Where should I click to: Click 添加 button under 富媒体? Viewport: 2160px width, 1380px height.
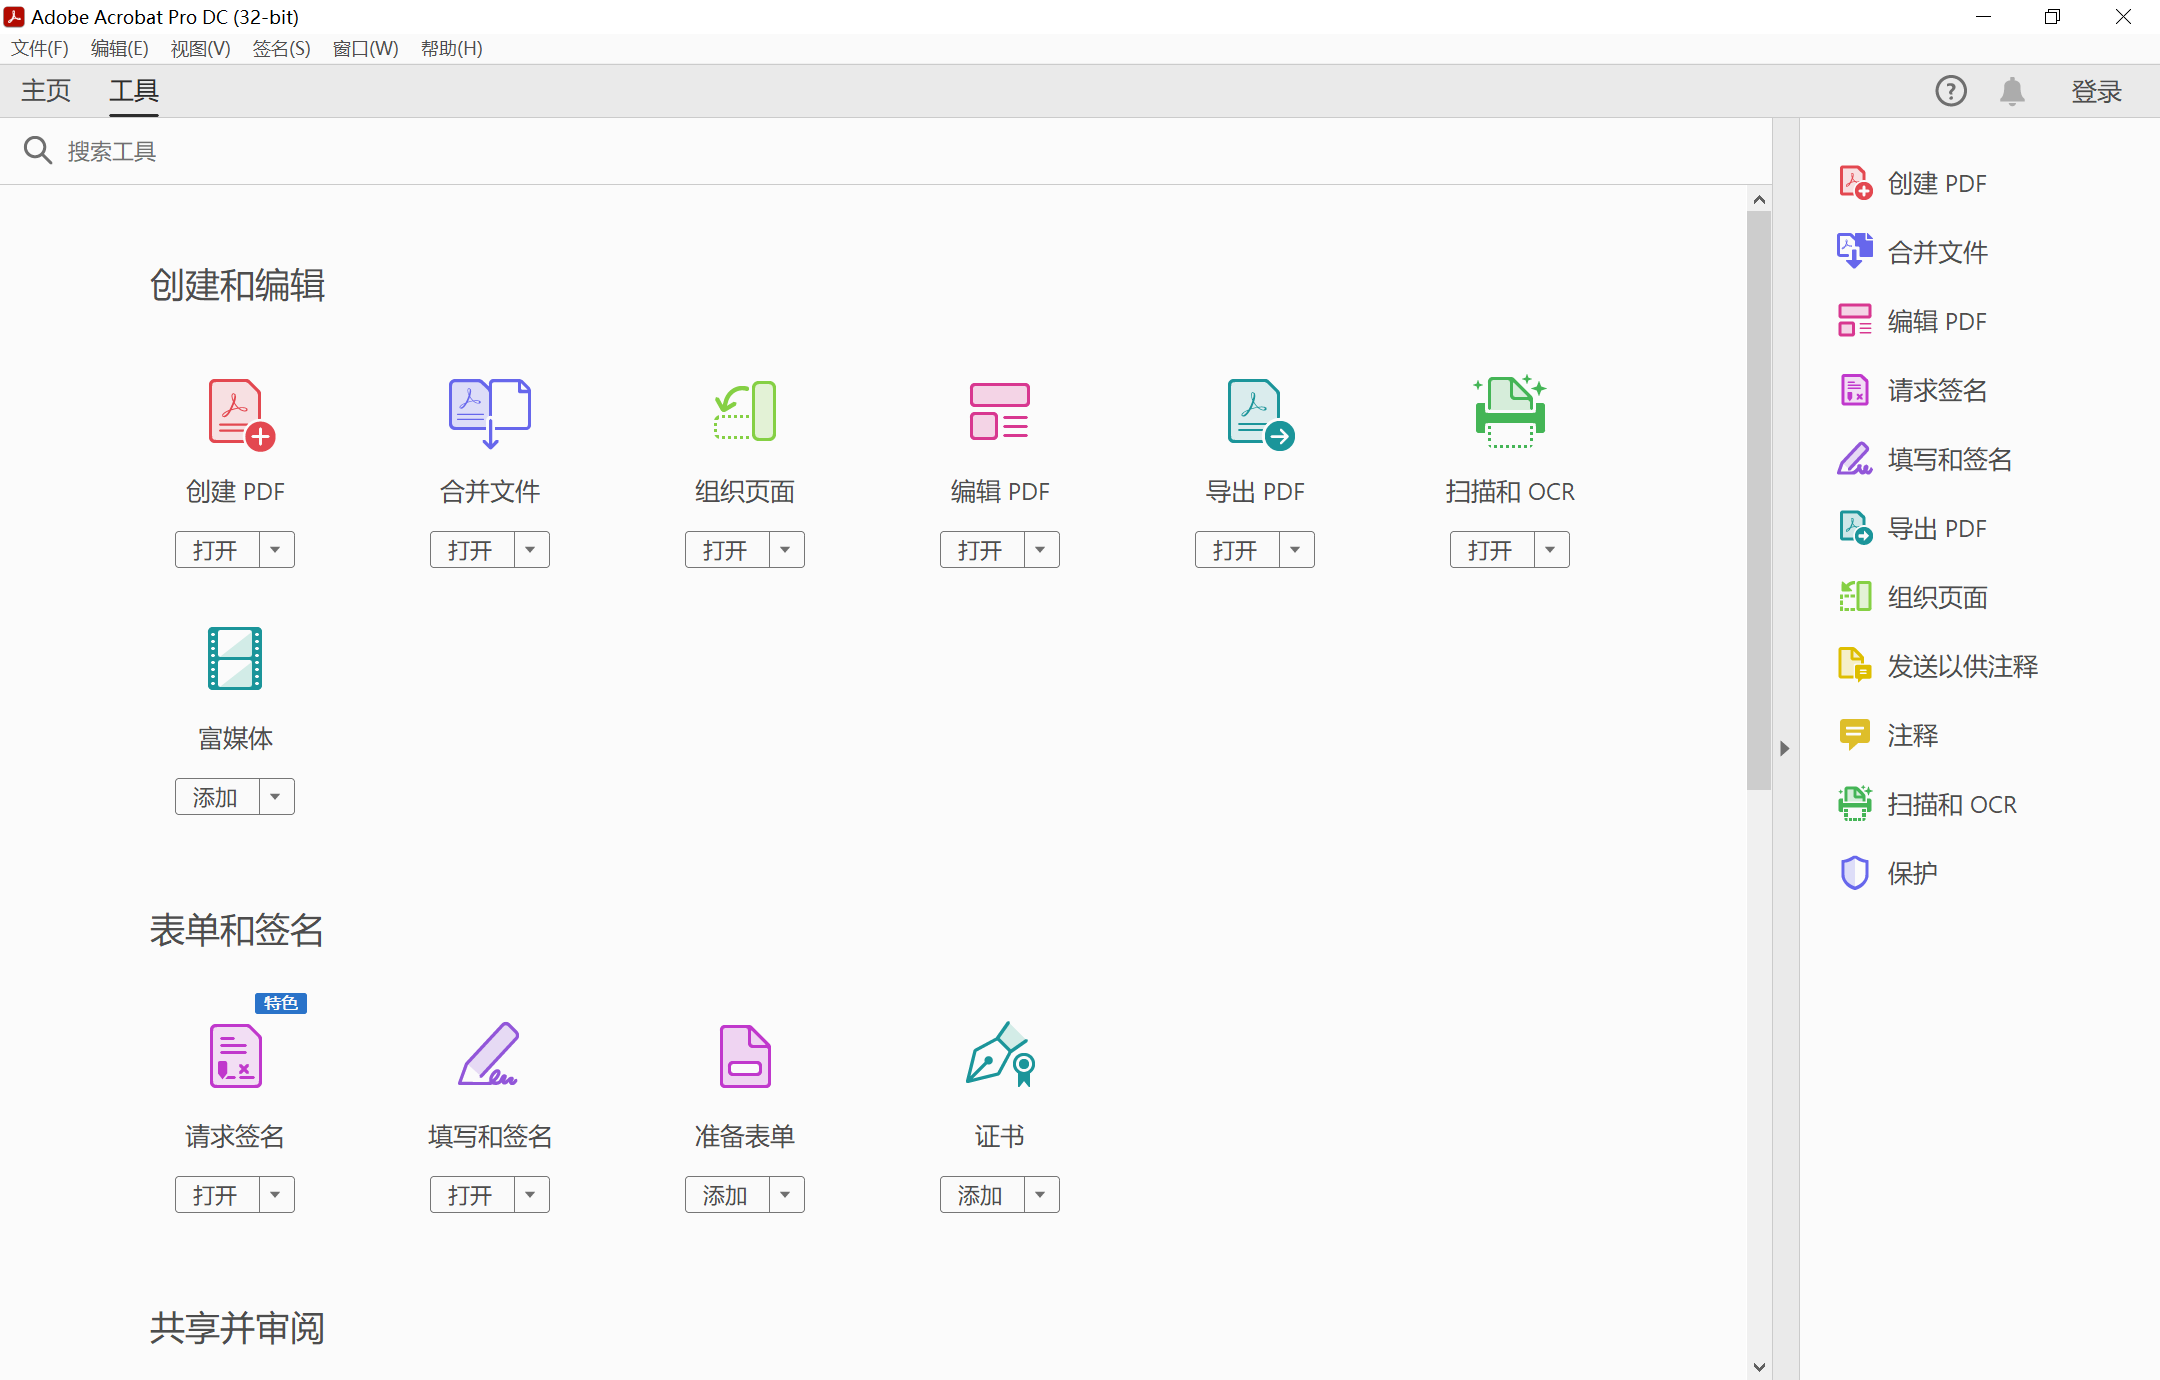pos(217,797)
